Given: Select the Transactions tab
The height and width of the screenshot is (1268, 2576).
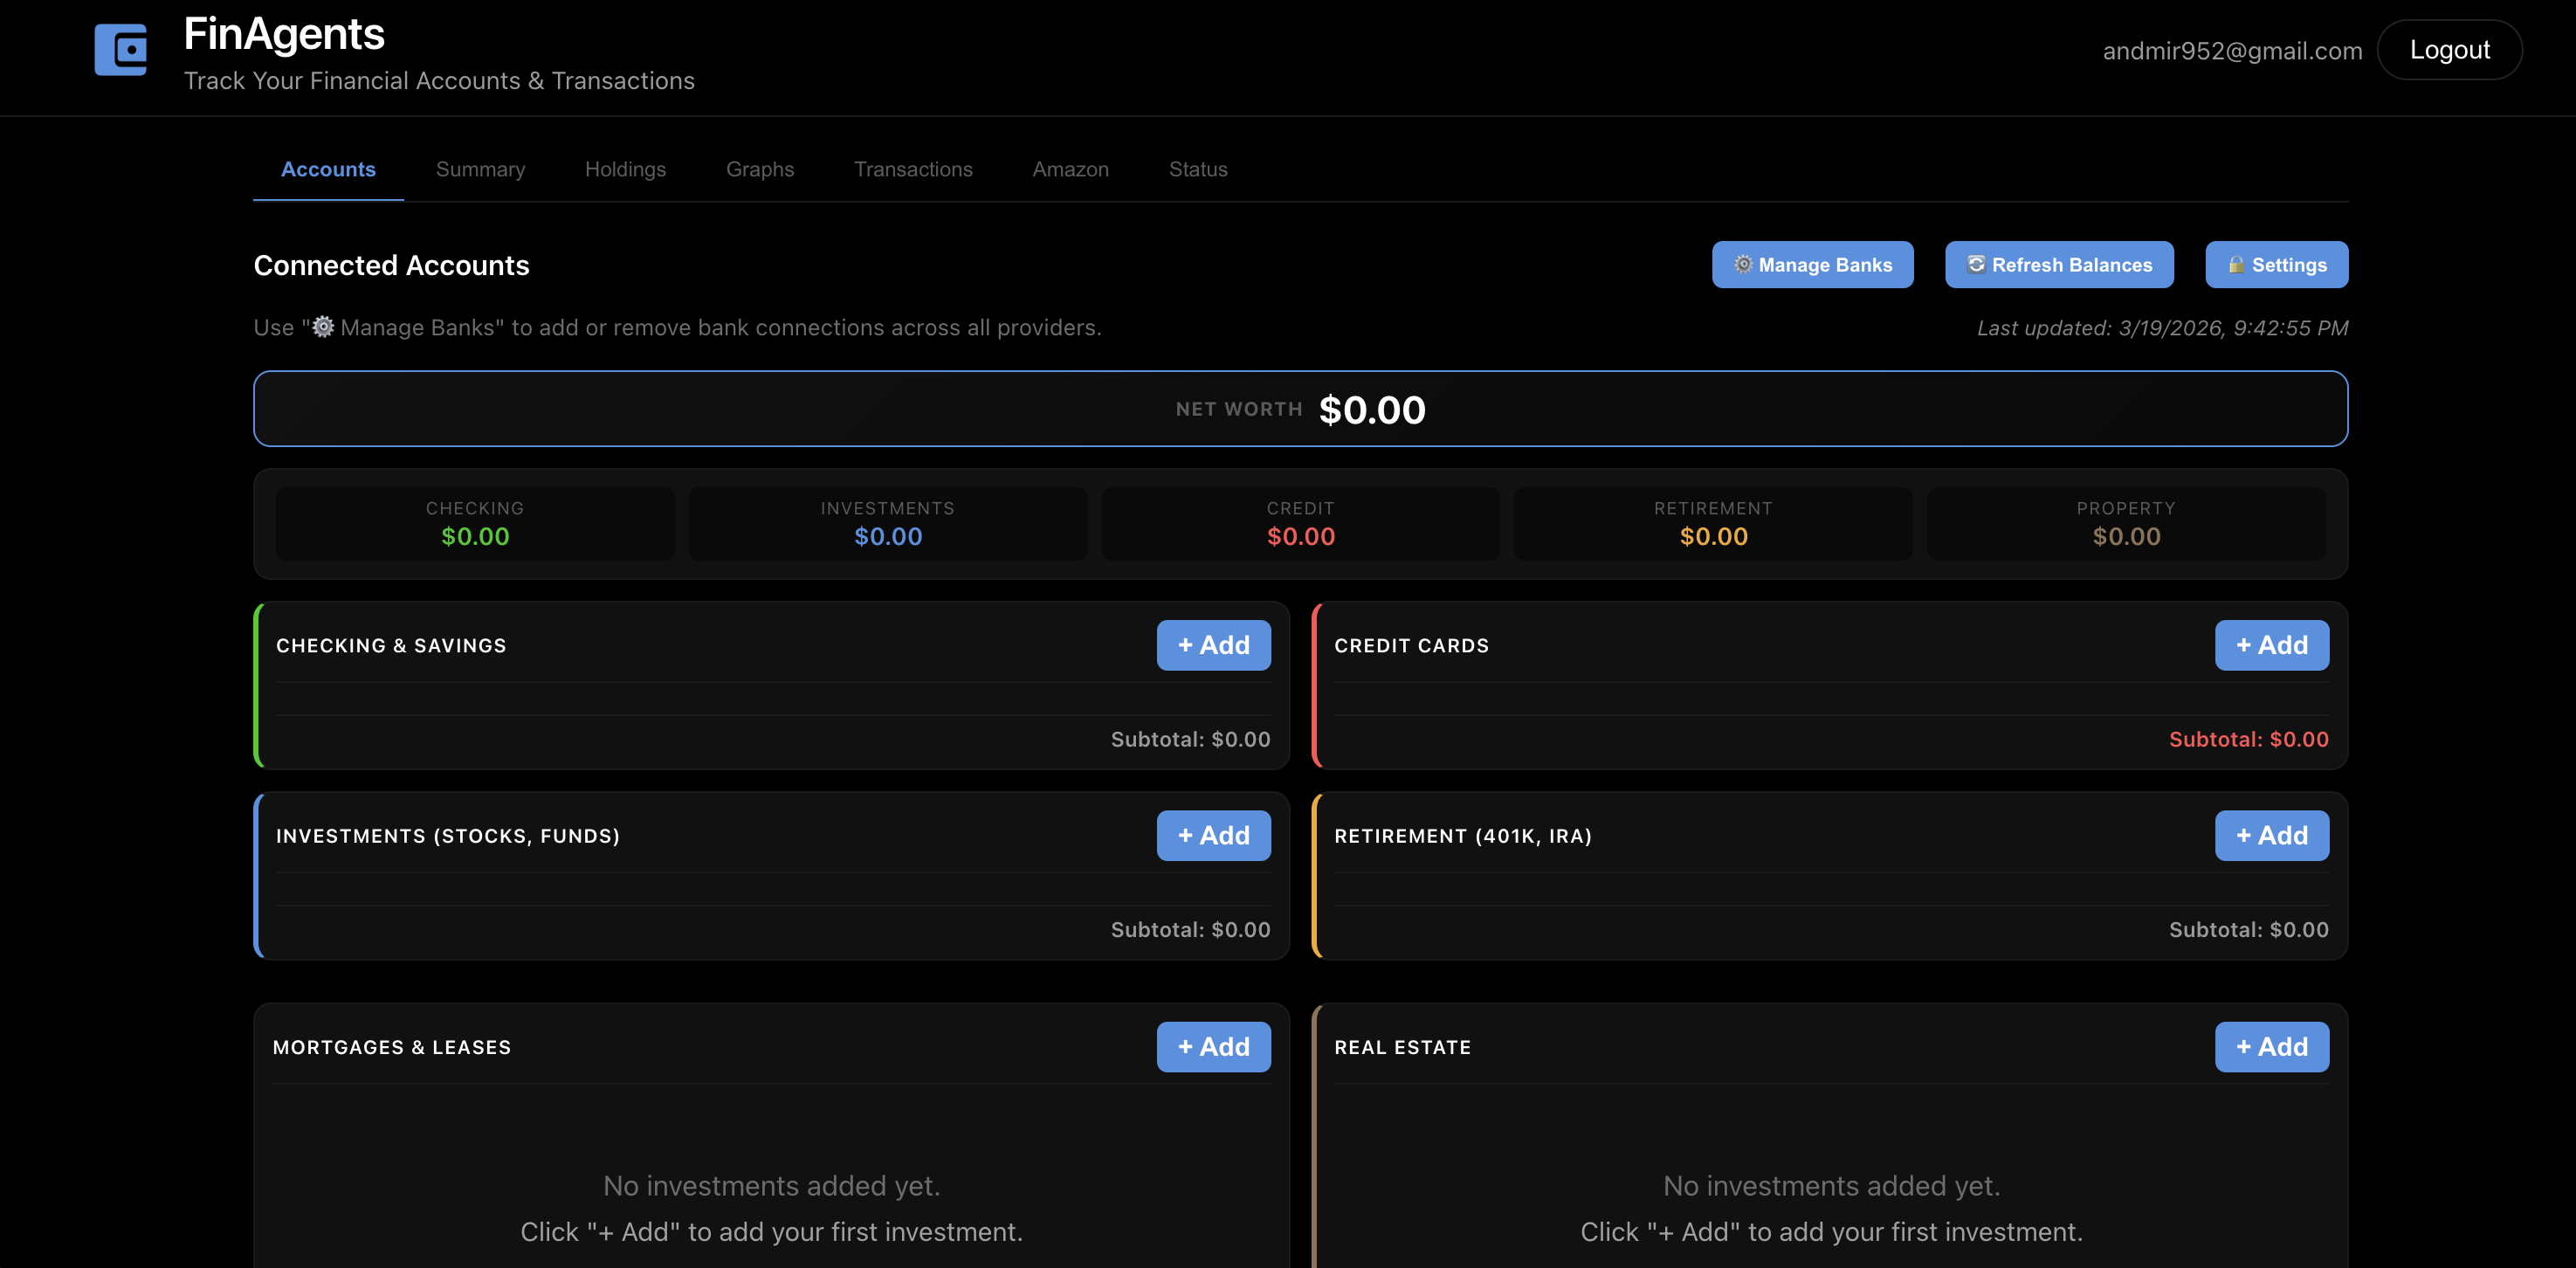Looking at the screenshot, I should pos(913,169).
